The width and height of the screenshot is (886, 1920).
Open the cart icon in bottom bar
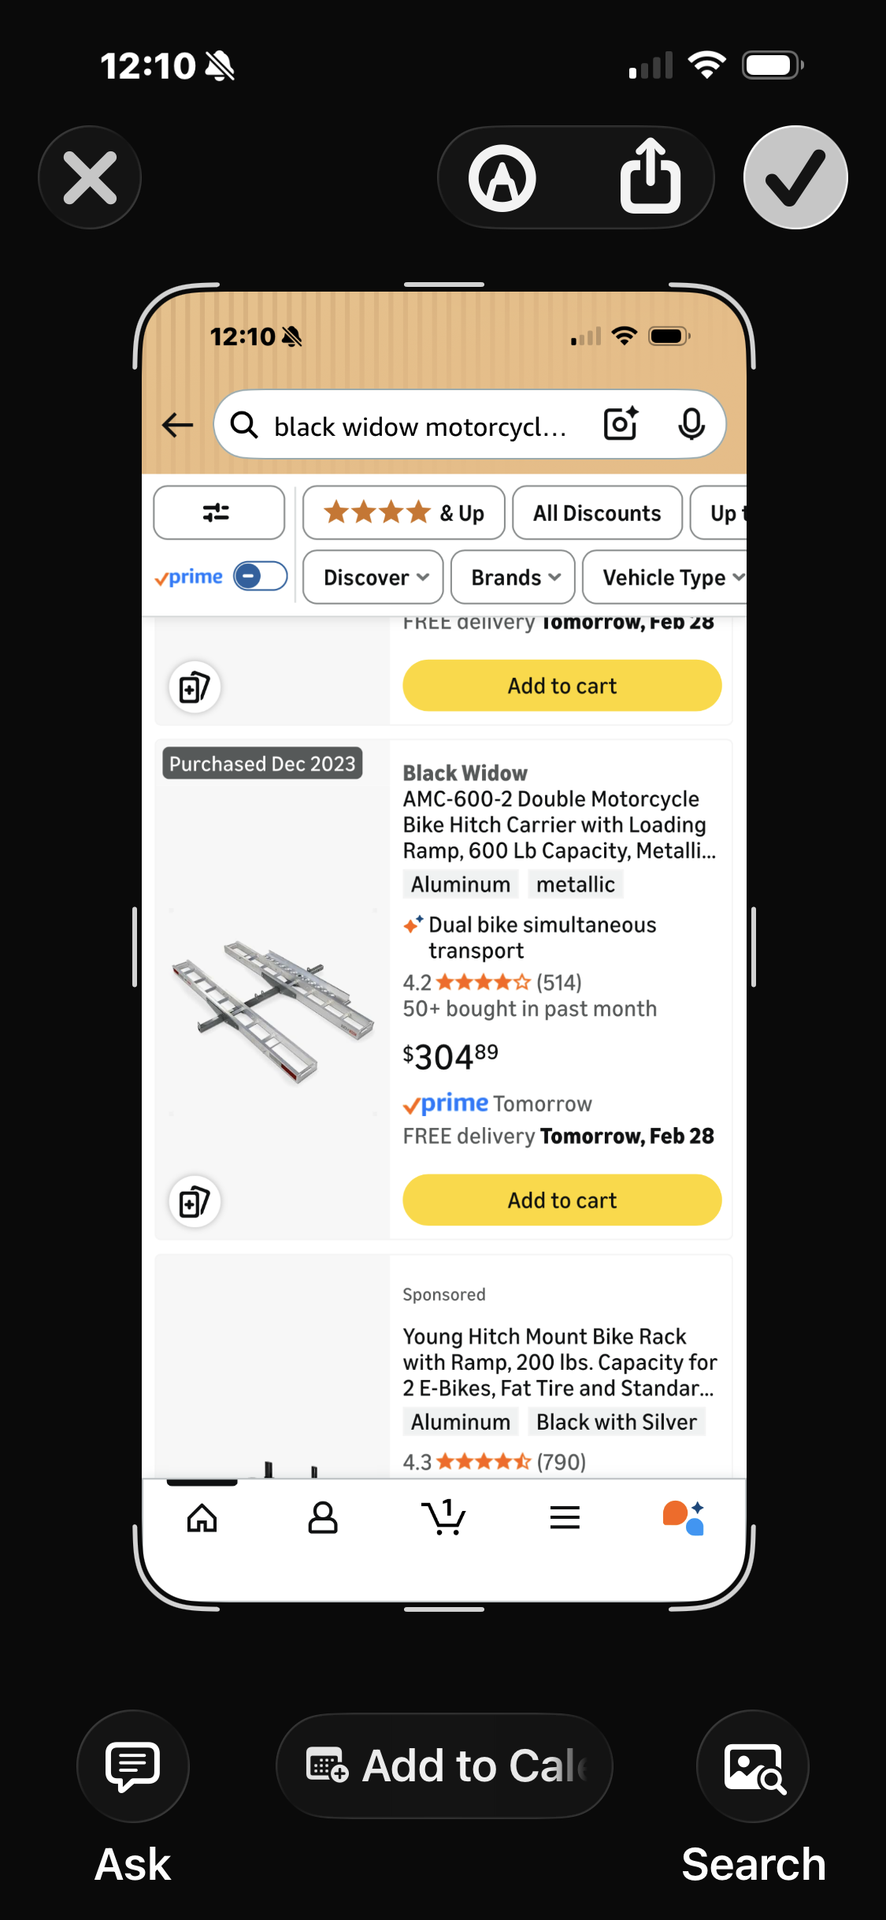(x=444, y=1517)
